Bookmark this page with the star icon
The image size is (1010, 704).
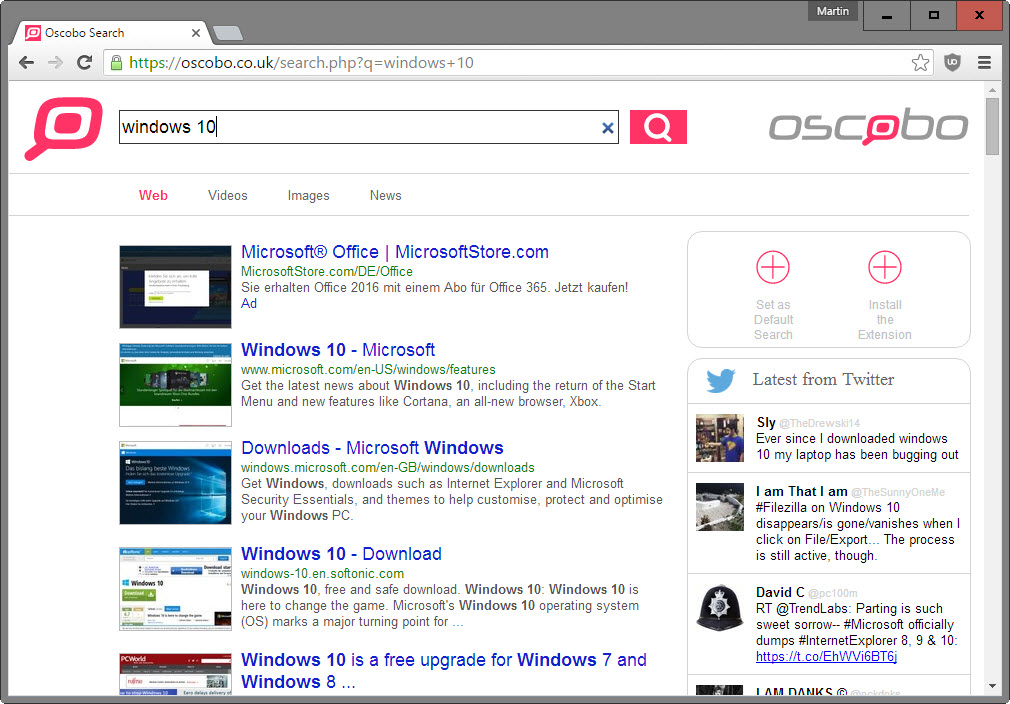pos(920,62)
